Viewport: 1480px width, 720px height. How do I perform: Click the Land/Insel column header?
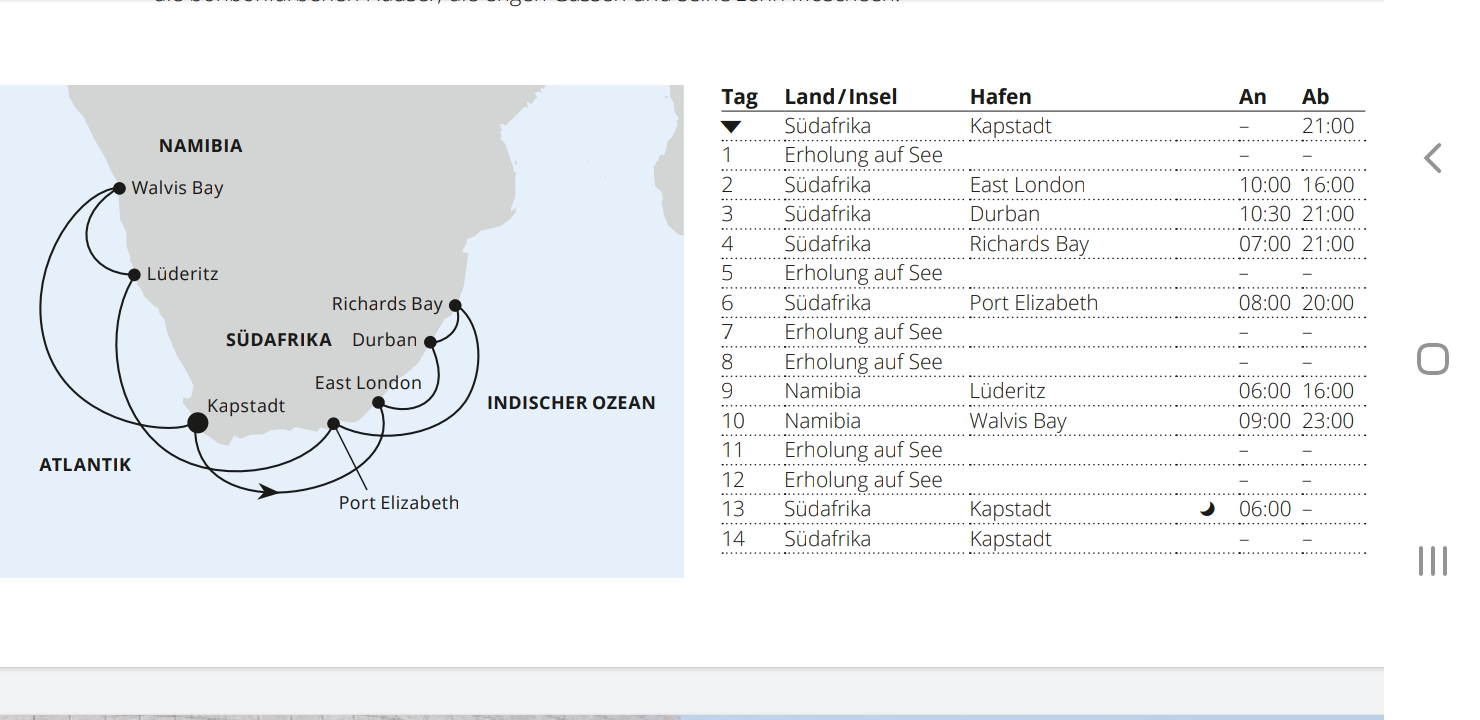tap(840, 97)
